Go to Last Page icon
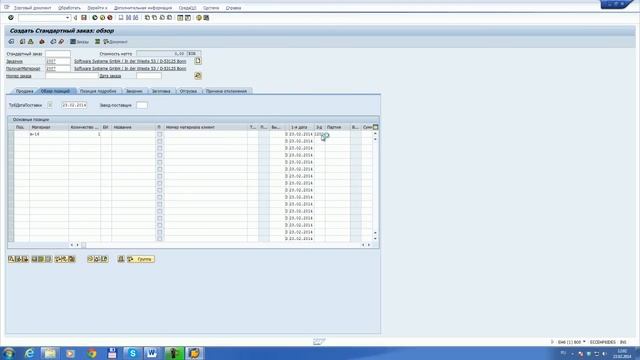The height and width of the screenshot is (360, 640). click(x=169, y=18)
